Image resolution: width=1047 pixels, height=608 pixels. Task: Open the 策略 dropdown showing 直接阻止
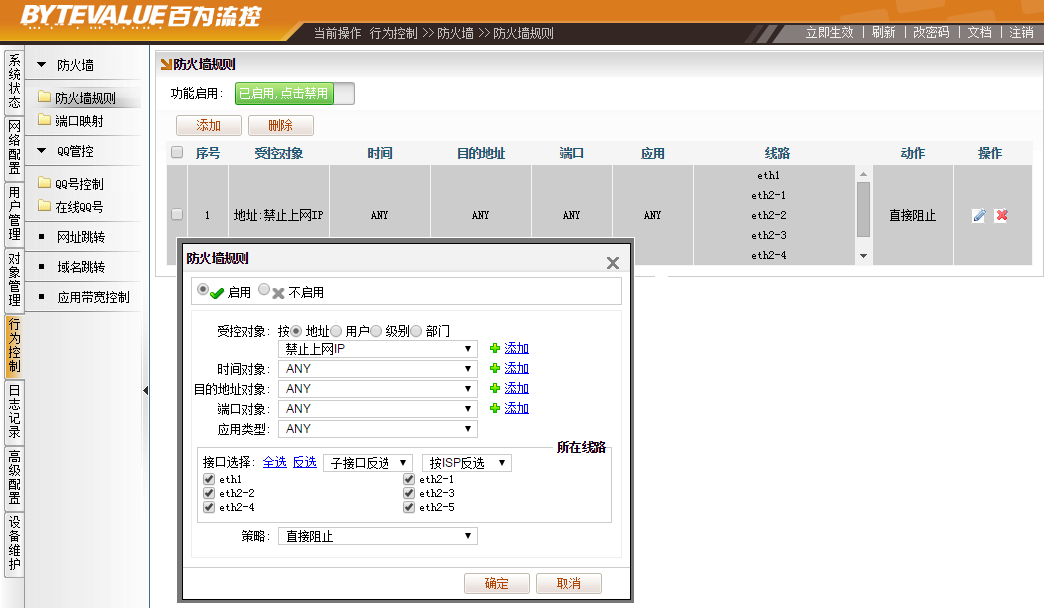pos(377,536)
